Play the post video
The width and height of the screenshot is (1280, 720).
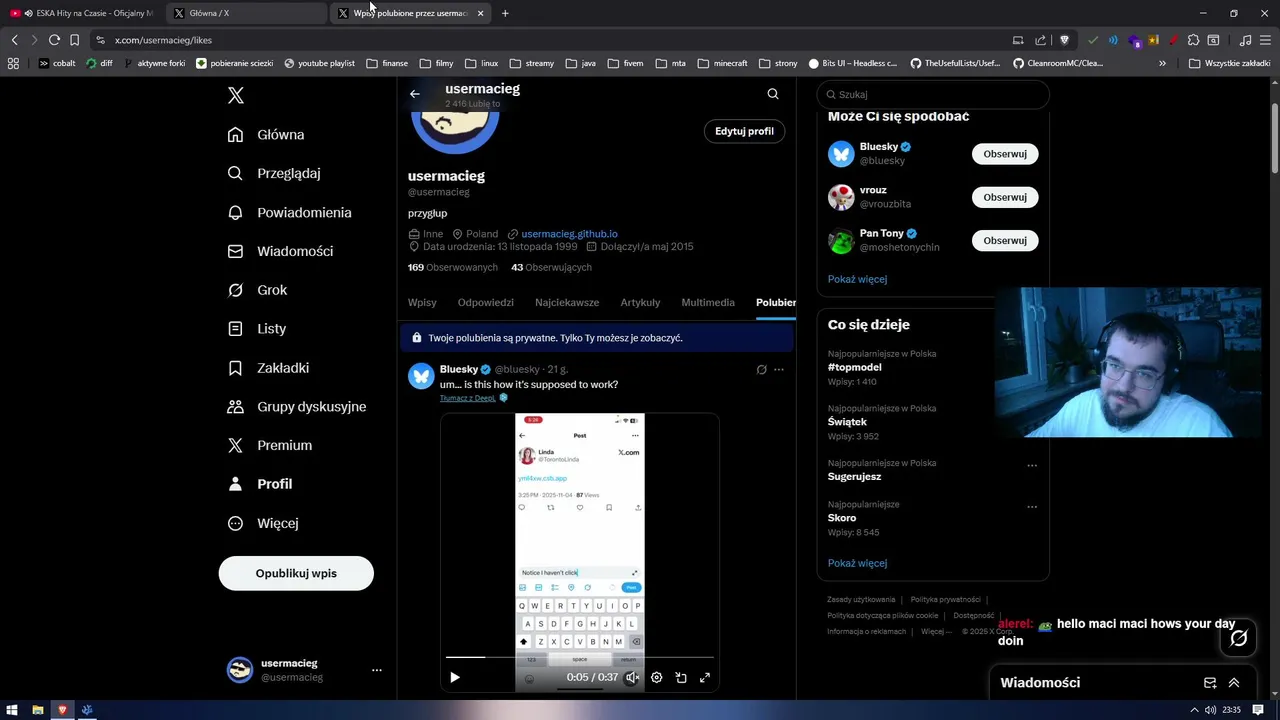(x=455, y=677)
